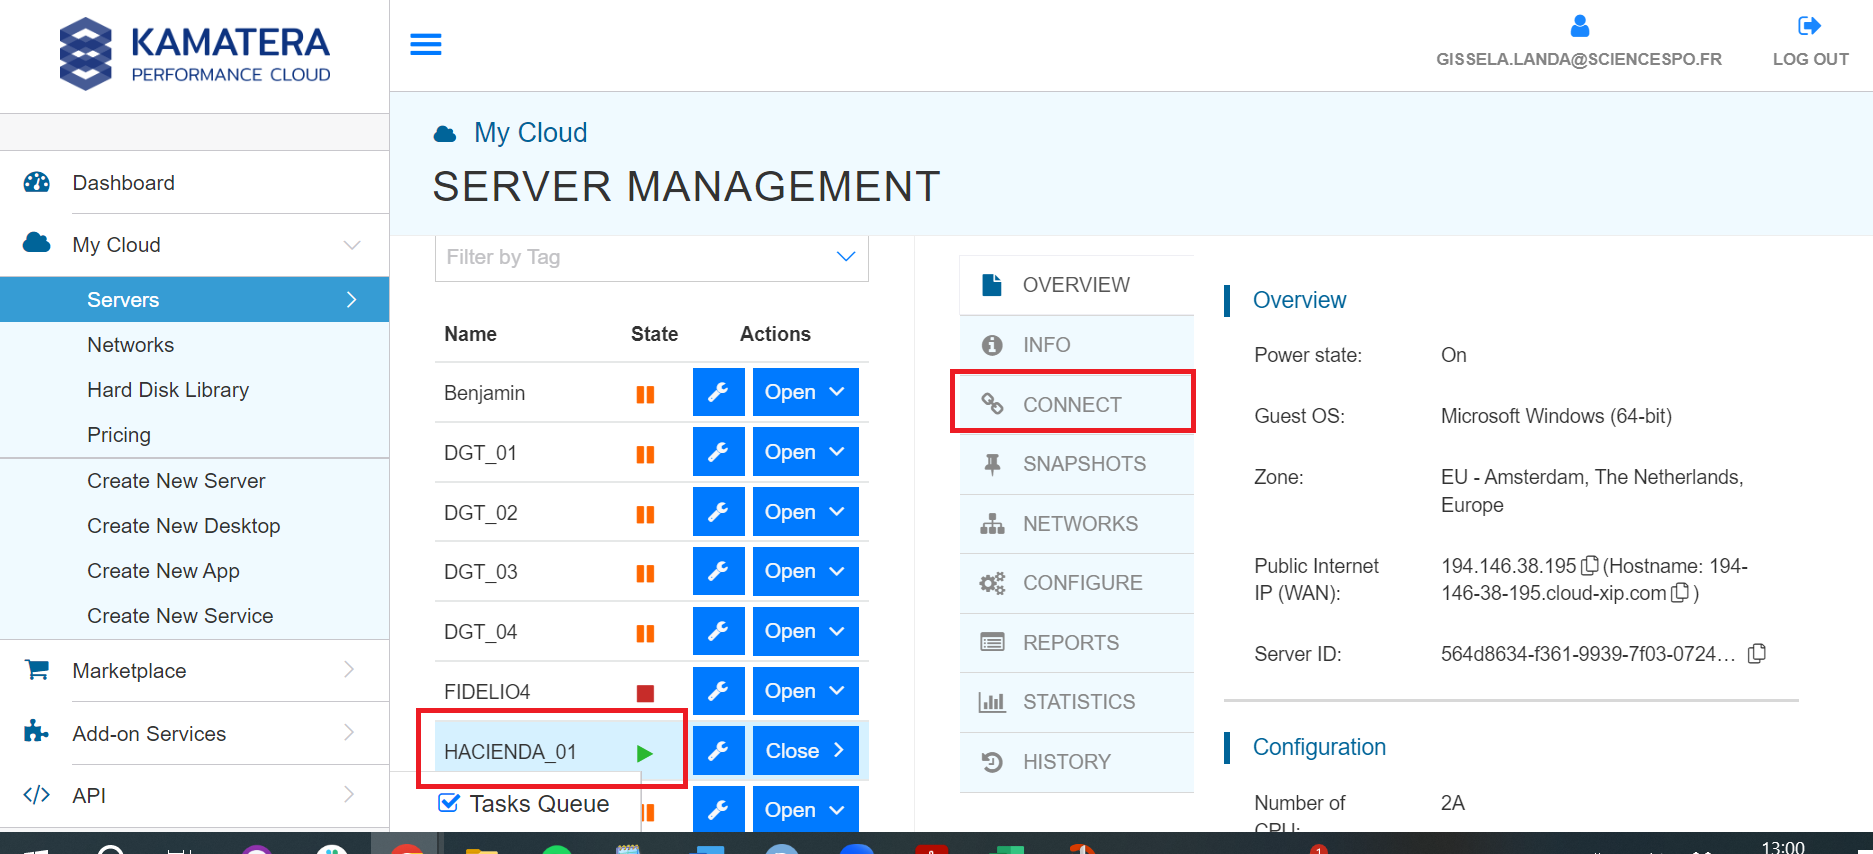
Task: Click the wrench icon for Benjamin
Action: [718, 392]
